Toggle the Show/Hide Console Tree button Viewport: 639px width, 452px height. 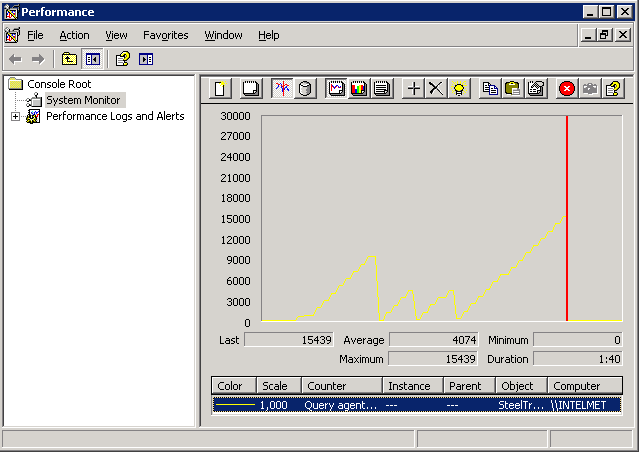pyautogui.click(x=92, y=59)
